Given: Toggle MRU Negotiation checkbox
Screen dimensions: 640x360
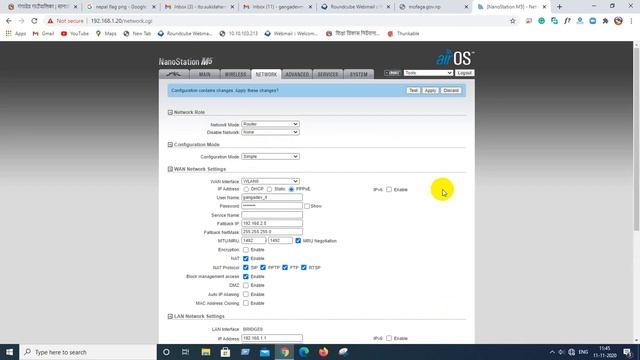Looking at the screenshot, I should click(298, 241).
